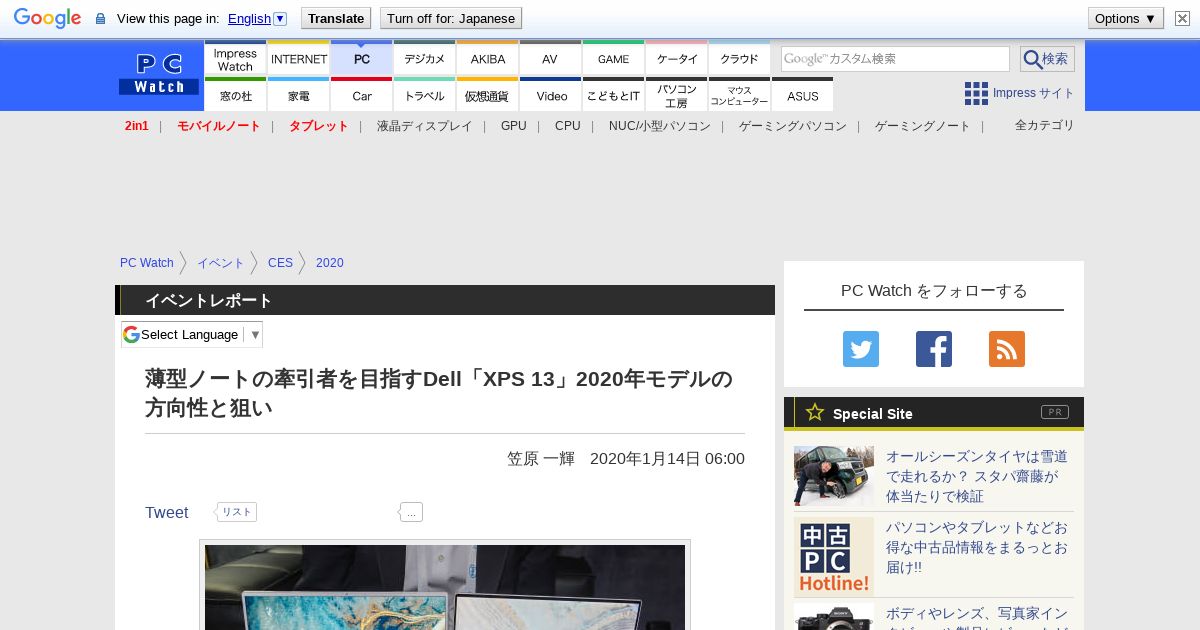Click the PC Watch breadcrumb link
Image resolution: width=1200 pixels, height=630 pixels.
click(147, 263)
